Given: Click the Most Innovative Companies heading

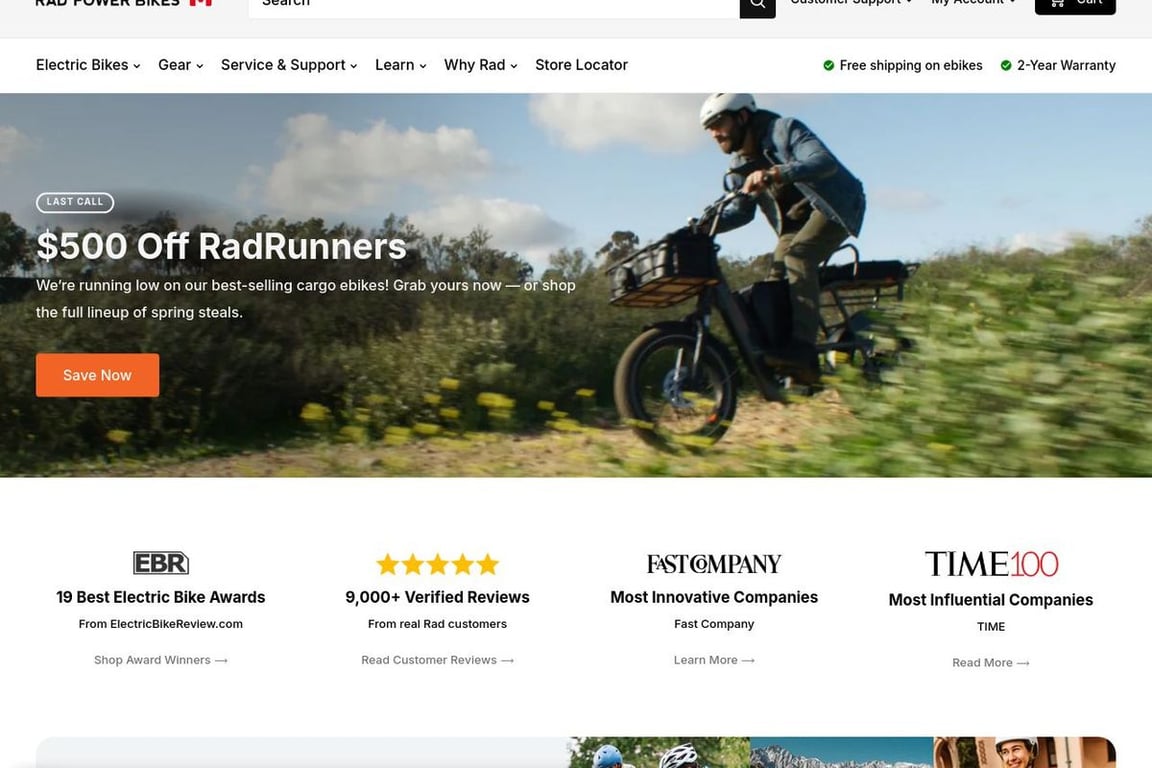Looking at the screenshot, I should coord(714,597).
